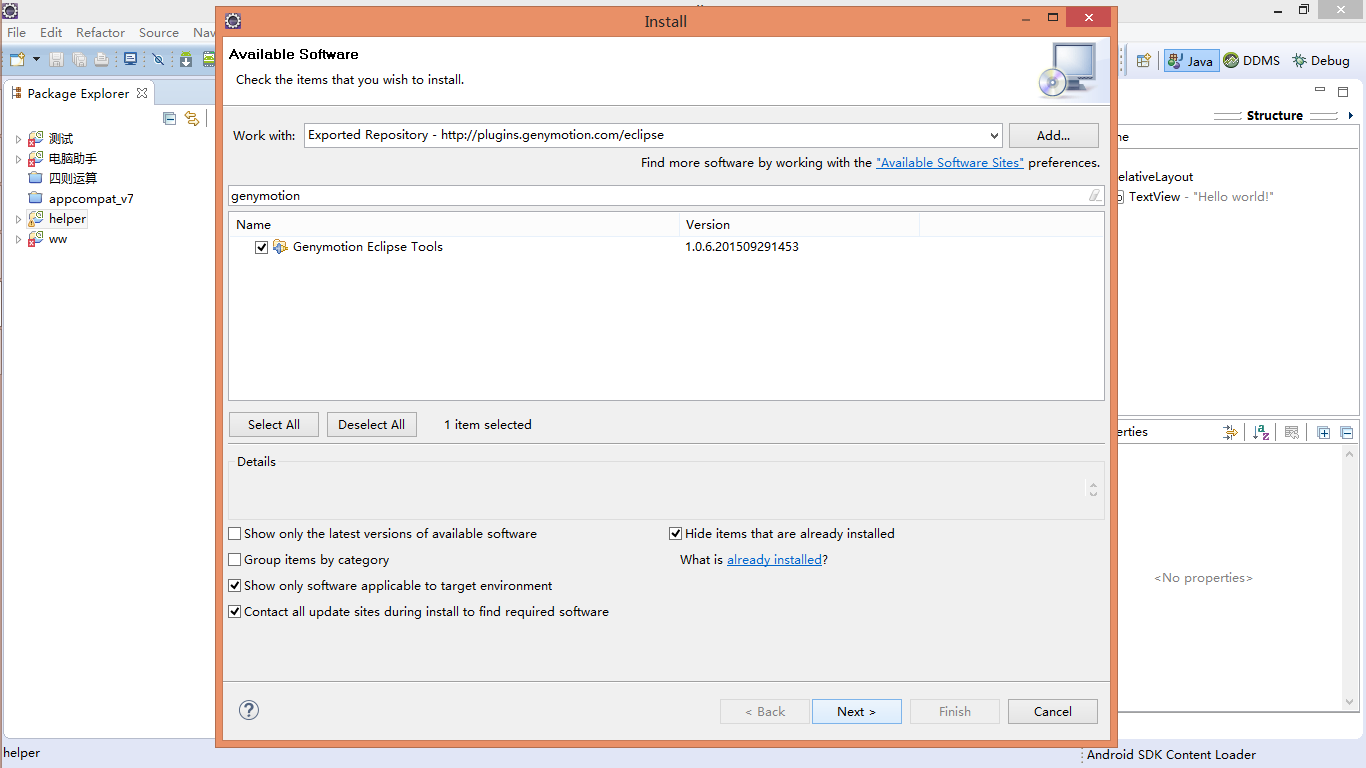Select the 四则运算 project name
This screenshot has width=1366, height=768.
tap(73, 178)
